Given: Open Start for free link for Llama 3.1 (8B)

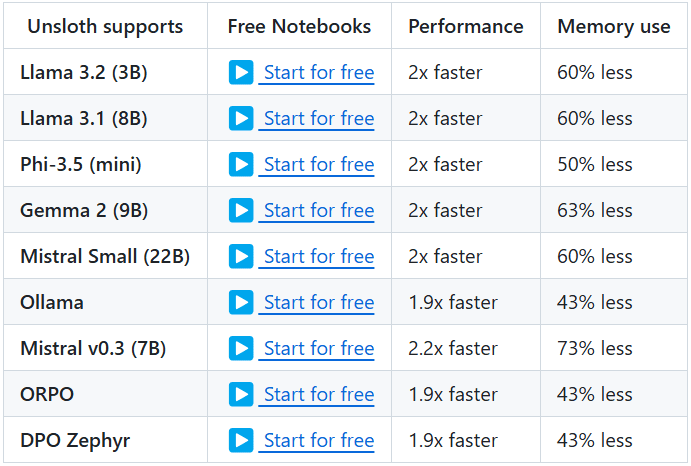Looking at the screenshot, I should tap(319, 119).
